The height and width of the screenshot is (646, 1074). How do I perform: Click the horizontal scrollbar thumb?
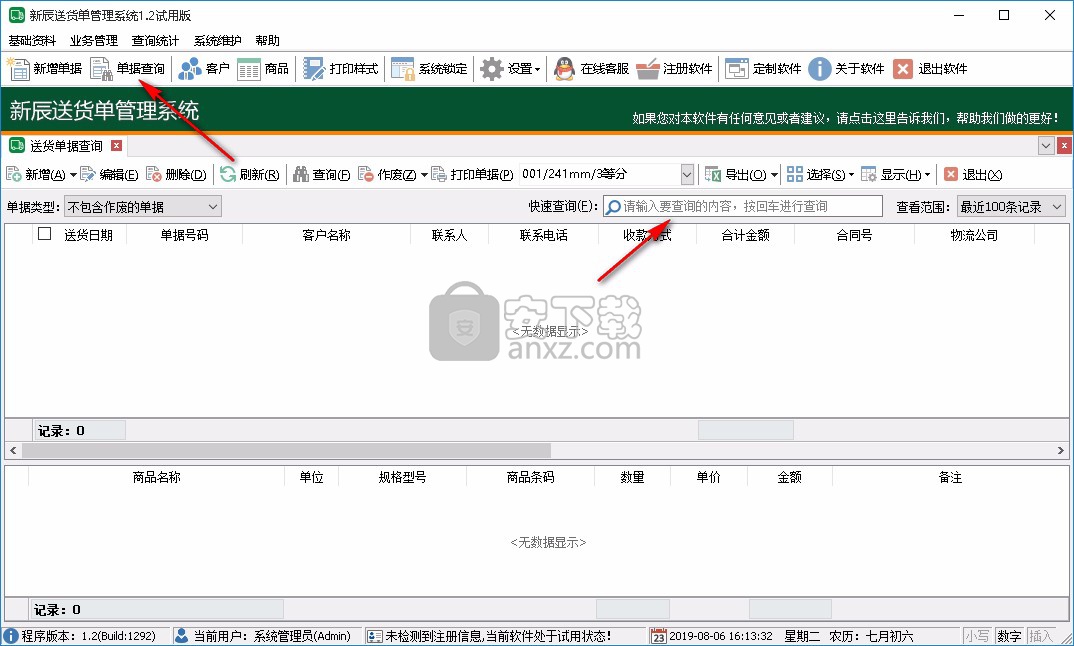coord(286,450)
